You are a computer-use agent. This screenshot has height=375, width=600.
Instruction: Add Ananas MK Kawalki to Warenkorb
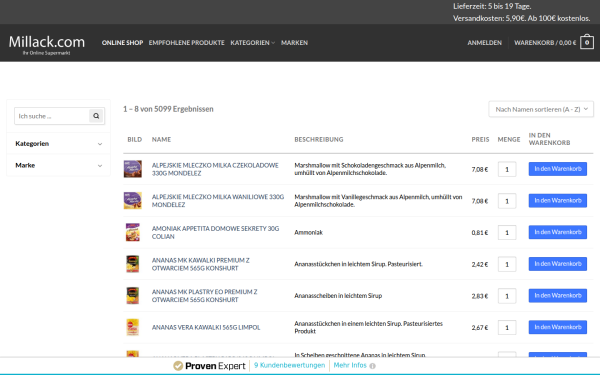(558, 264)
